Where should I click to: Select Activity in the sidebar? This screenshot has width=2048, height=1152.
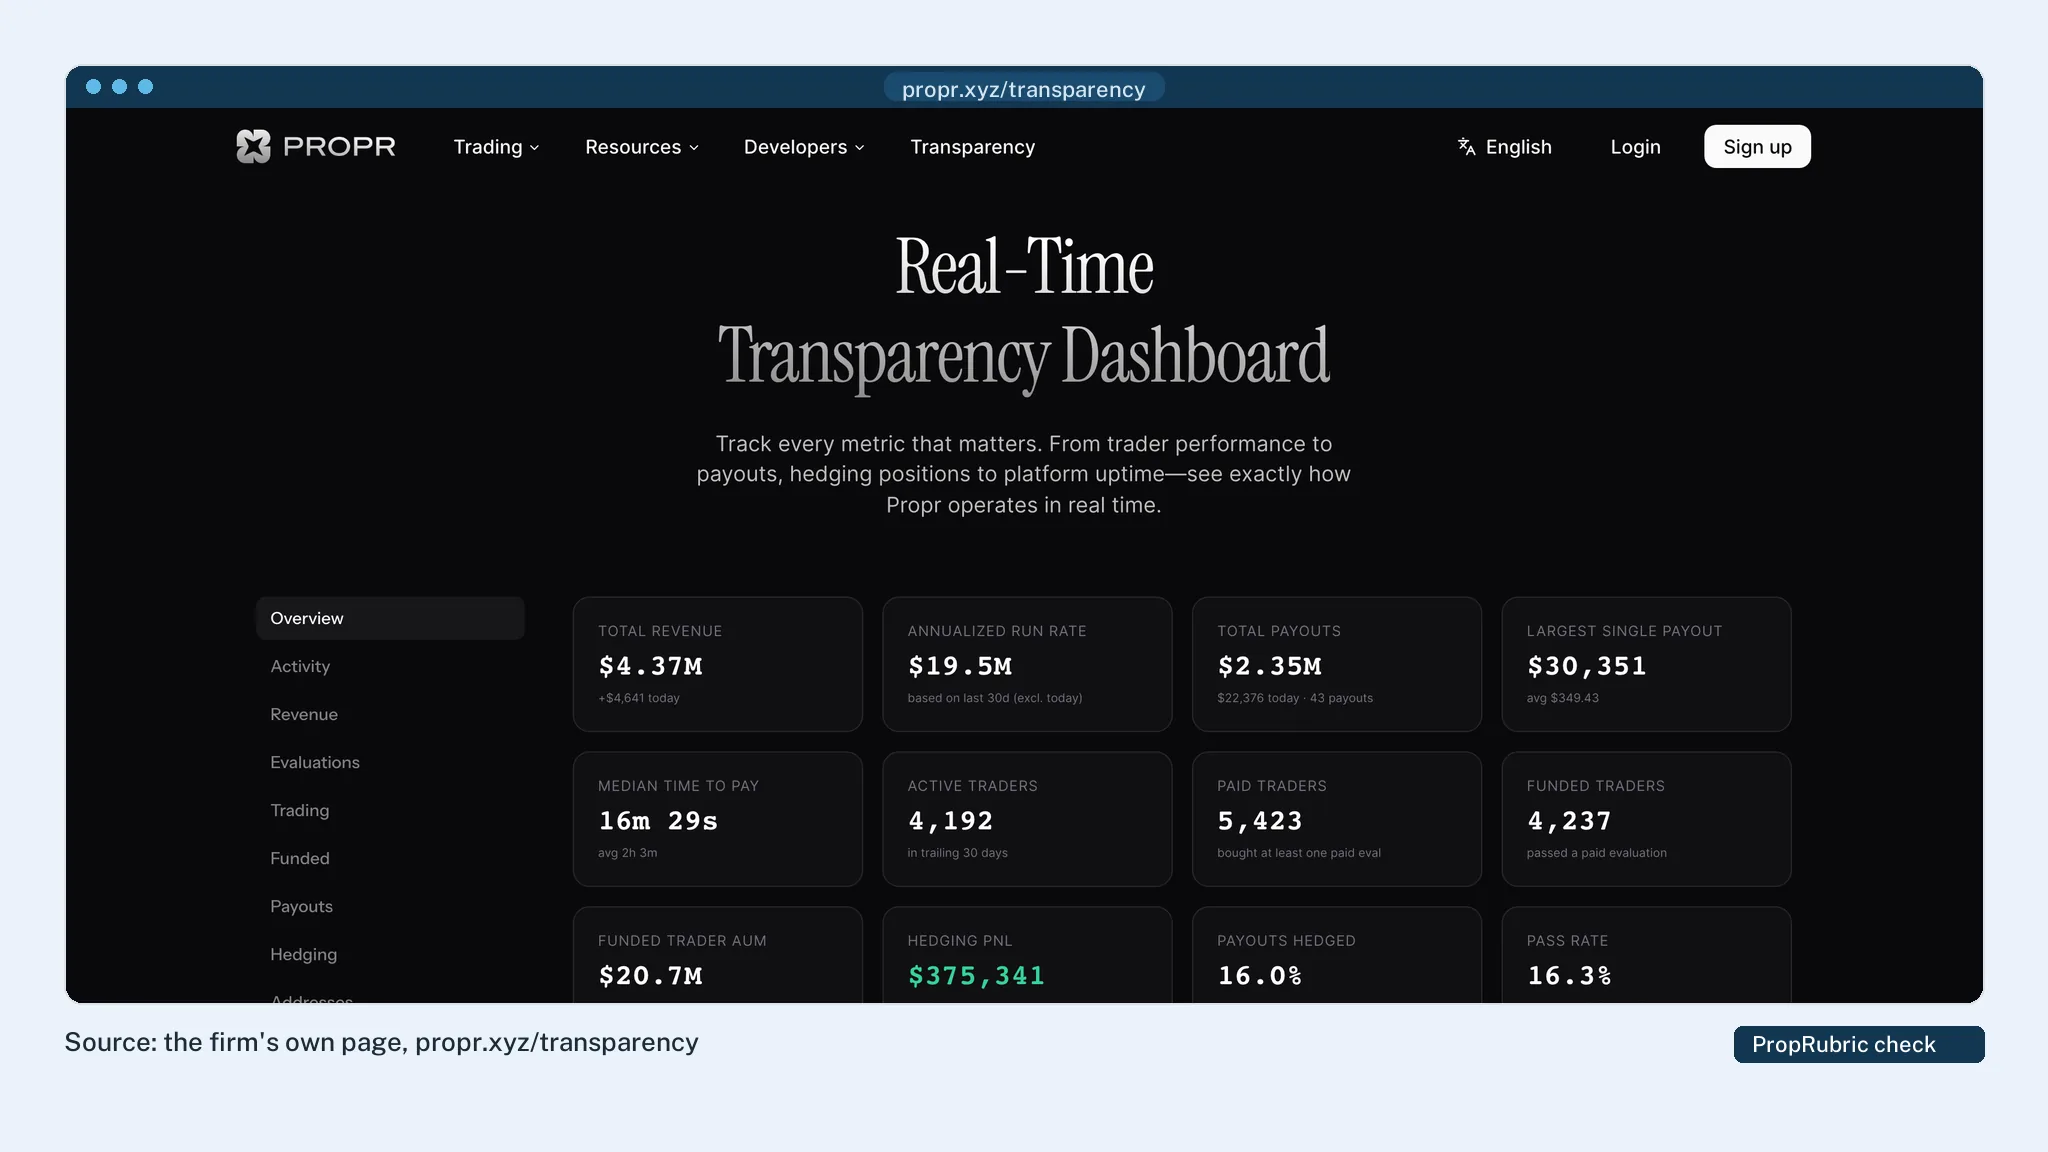click(300, 666)
